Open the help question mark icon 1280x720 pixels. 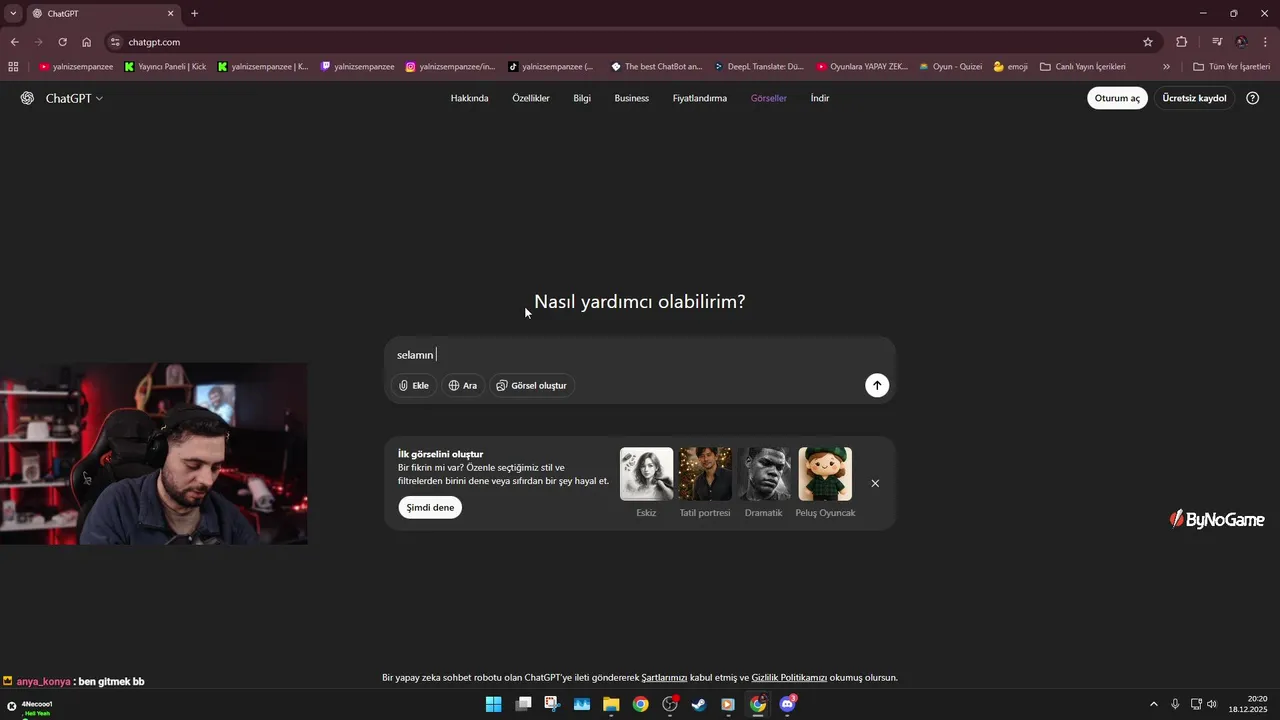(x=1253, y=98)
